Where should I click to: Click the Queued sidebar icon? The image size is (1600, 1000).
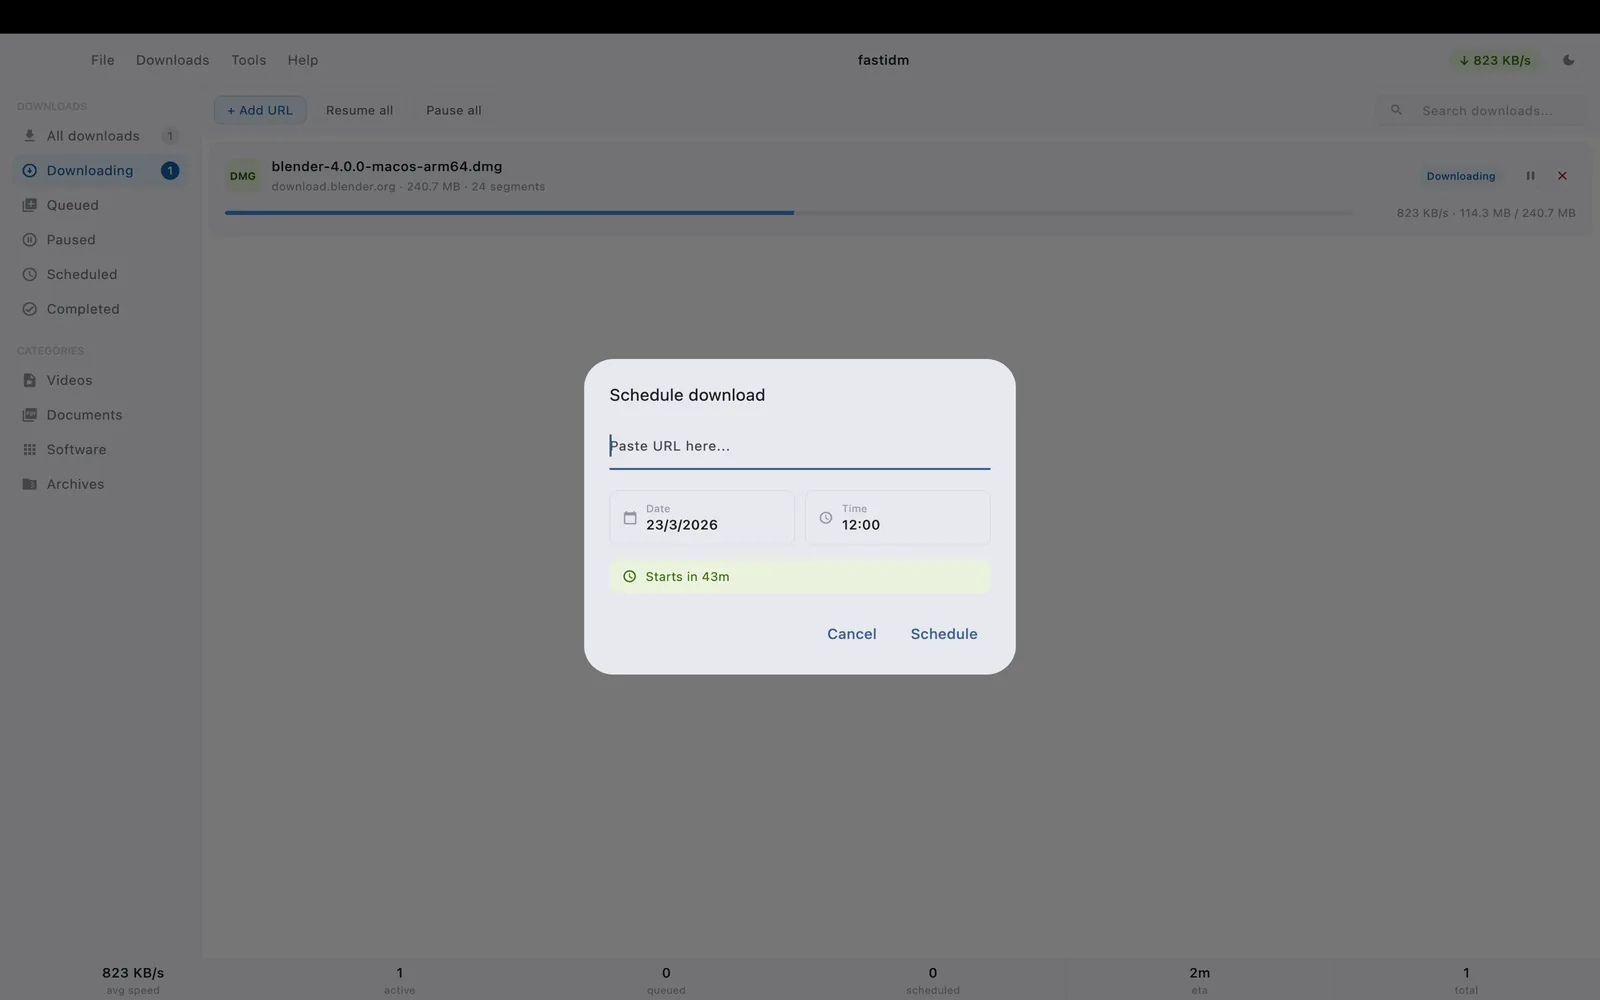click(x=29, y=205)
